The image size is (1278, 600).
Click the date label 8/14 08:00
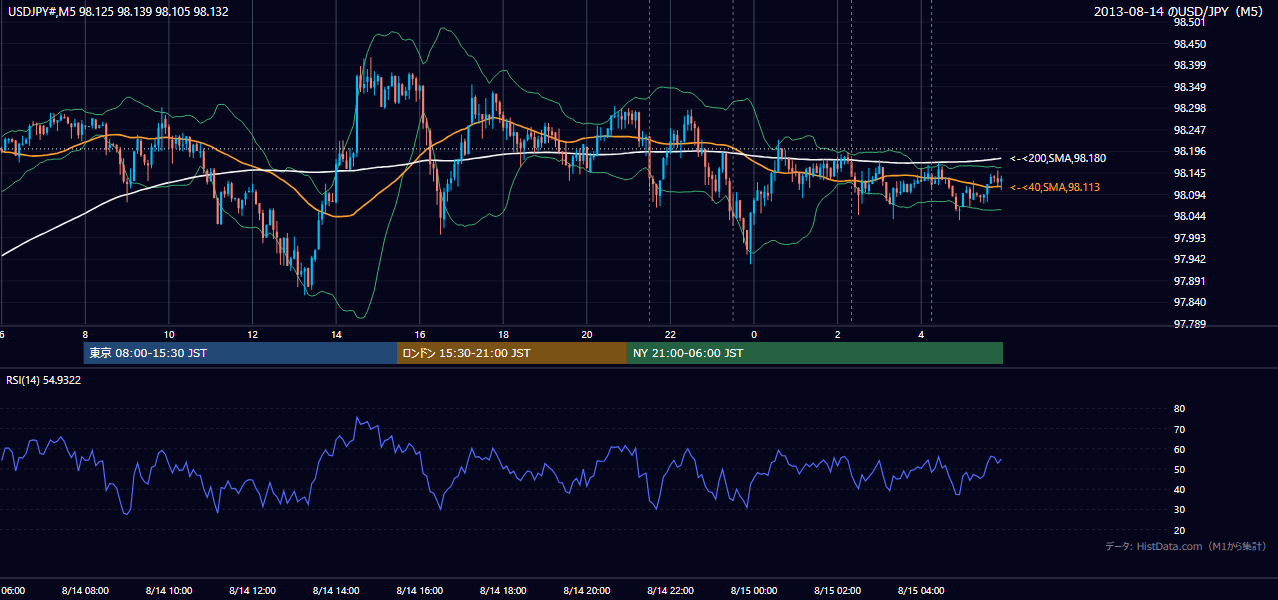[85, 590]
